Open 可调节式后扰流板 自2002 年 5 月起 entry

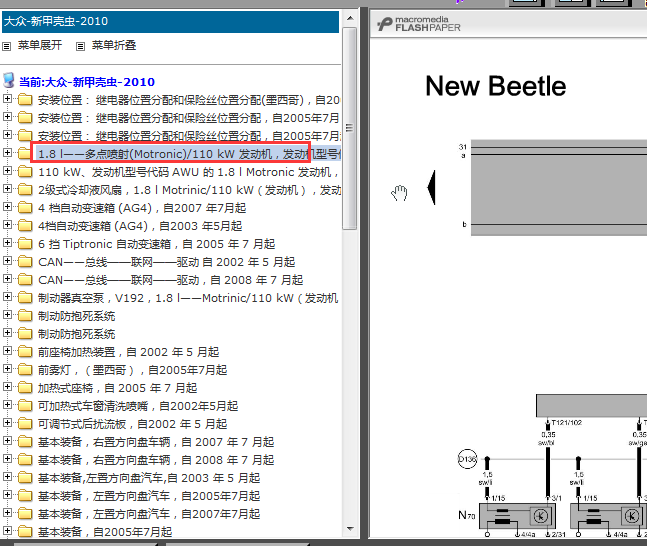[x=132, y=424]
